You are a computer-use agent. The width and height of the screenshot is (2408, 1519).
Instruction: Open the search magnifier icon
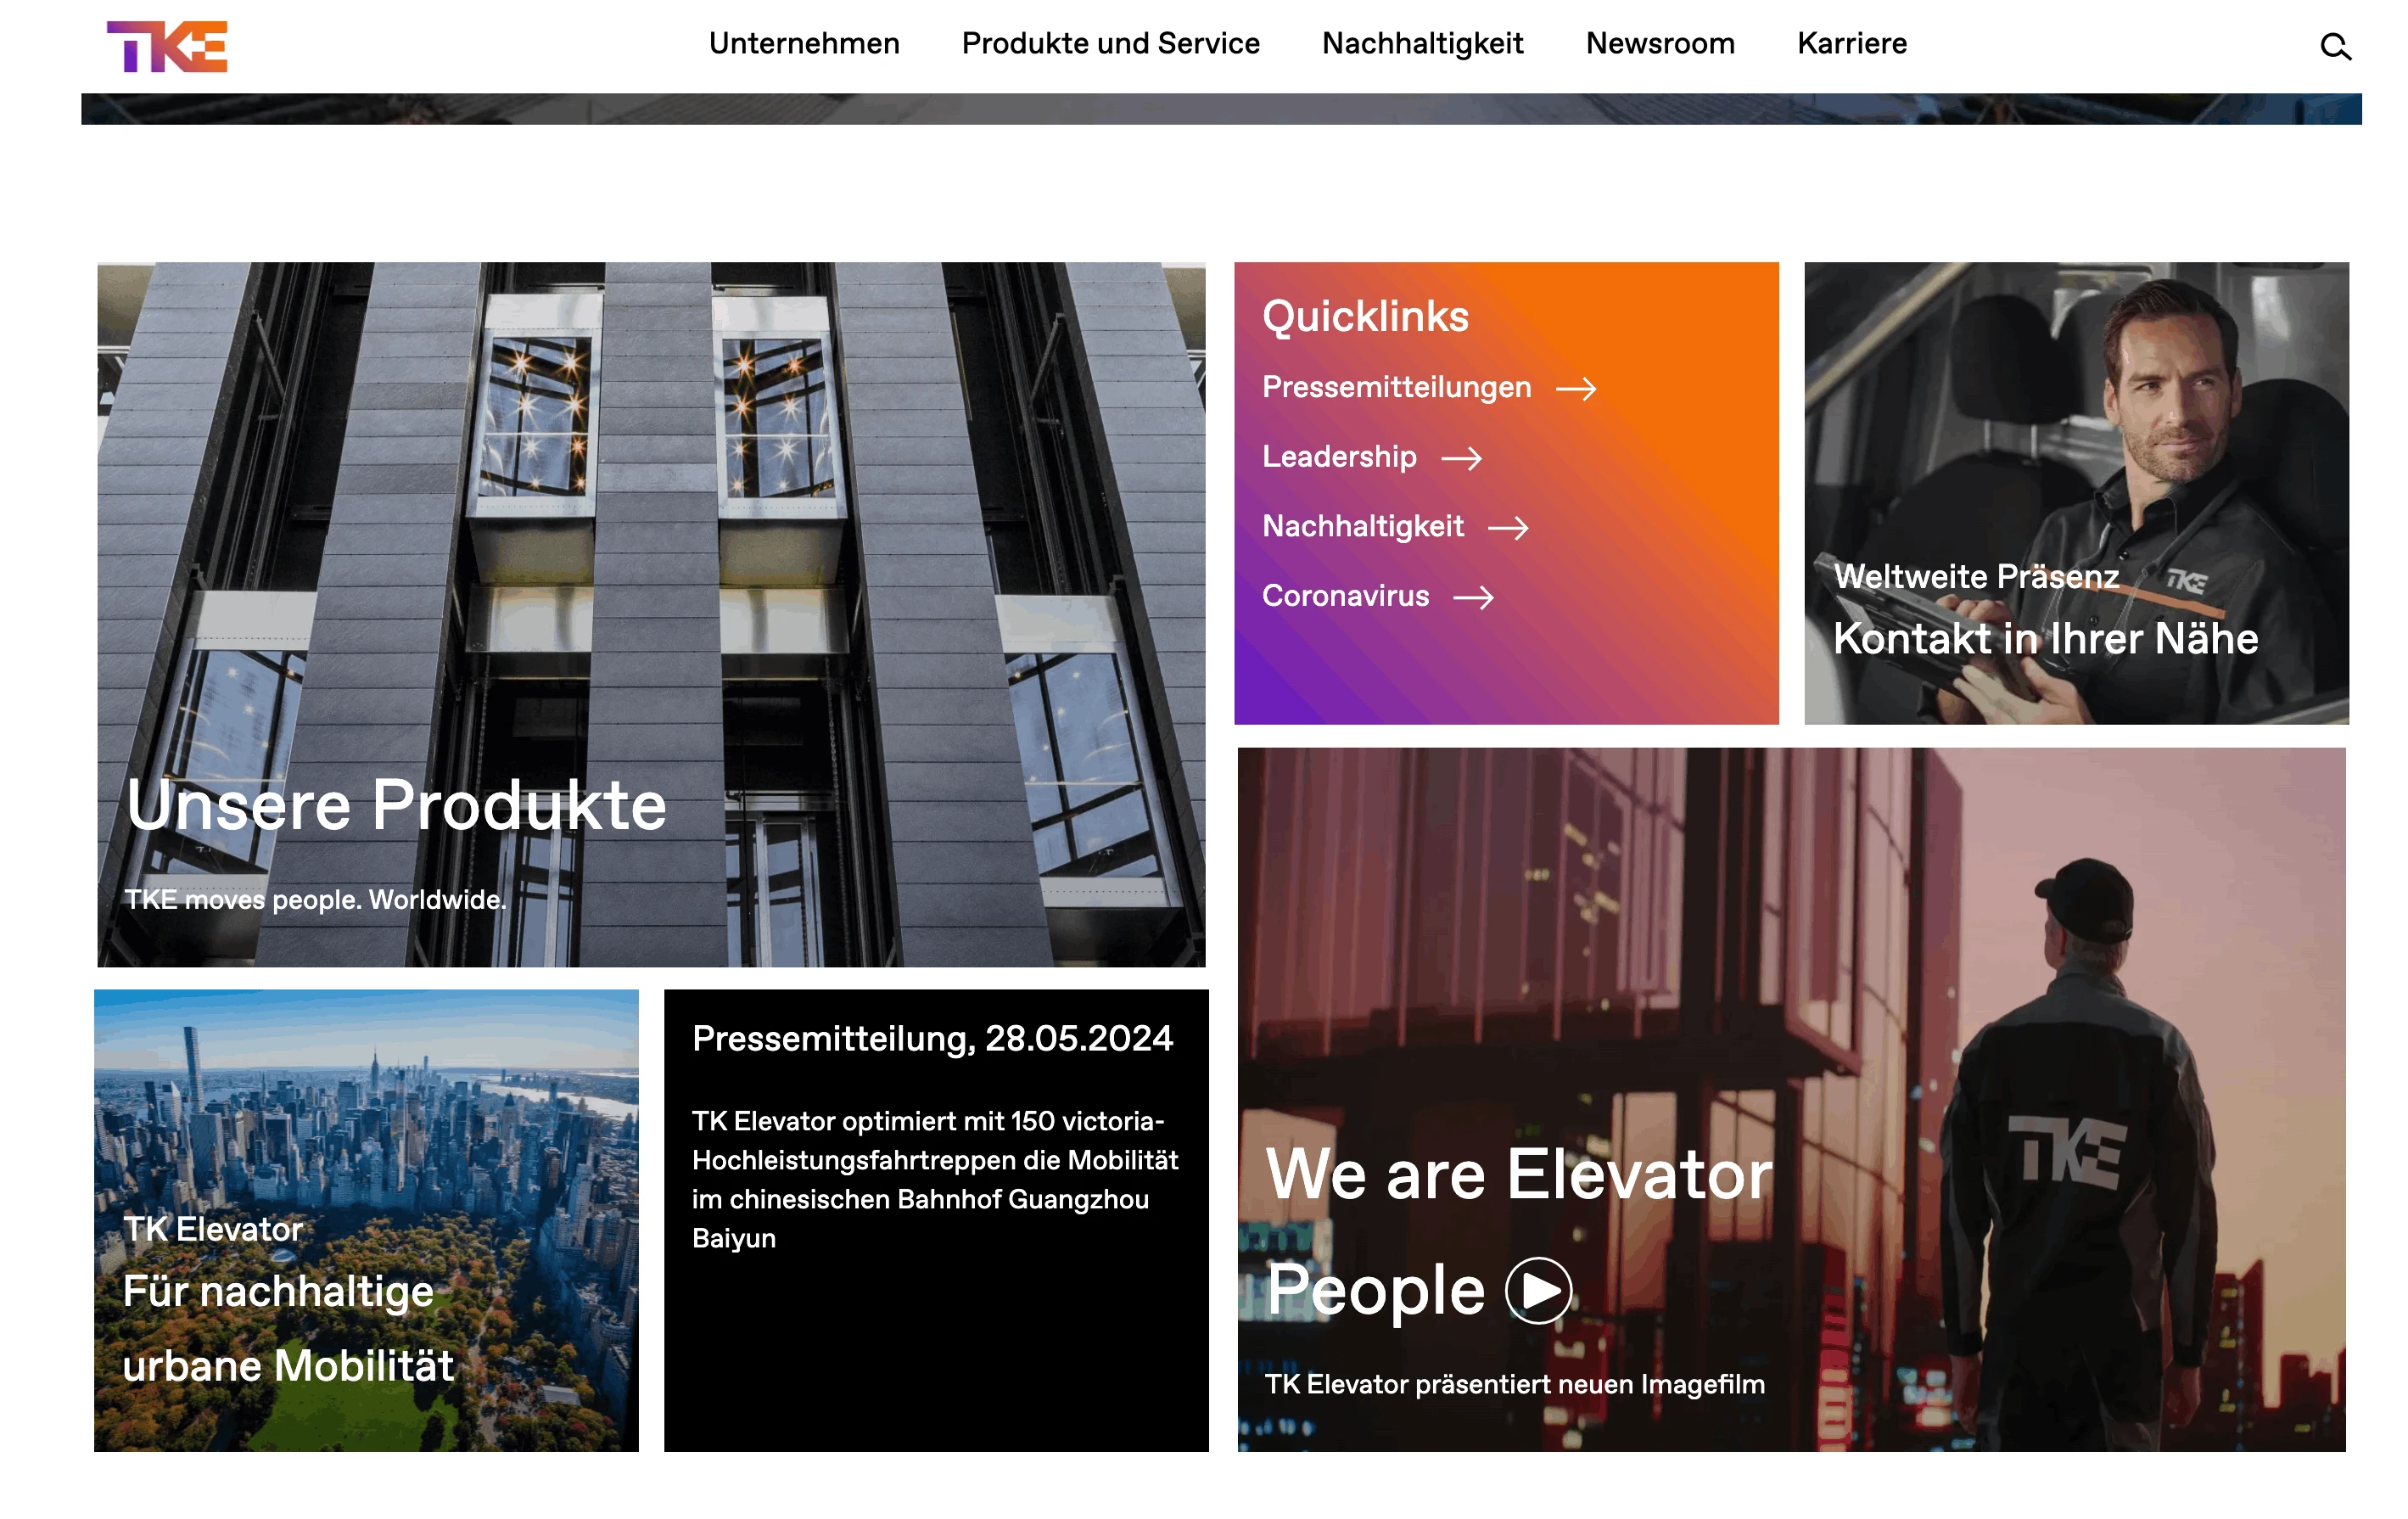click(x=2335, y=46)
